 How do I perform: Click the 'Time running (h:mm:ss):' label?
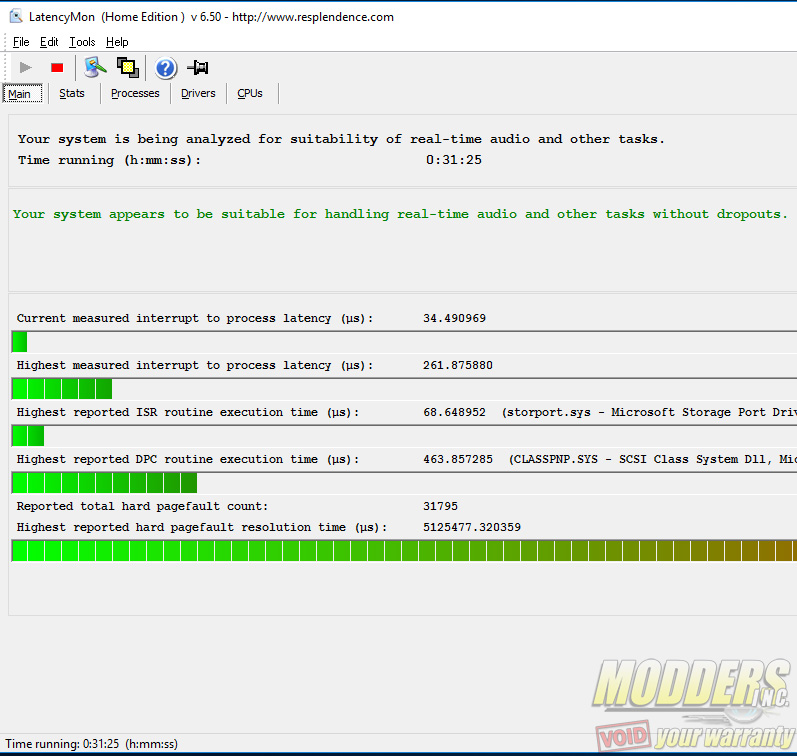point(109,160)
